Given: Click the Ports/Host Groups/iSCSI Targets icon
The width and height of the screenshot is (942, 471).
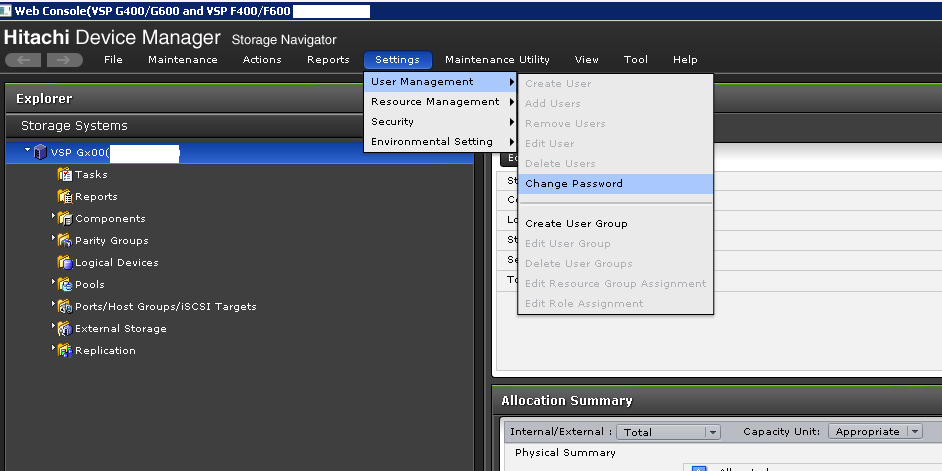Looking at the screenshot, I should point(64,306).
